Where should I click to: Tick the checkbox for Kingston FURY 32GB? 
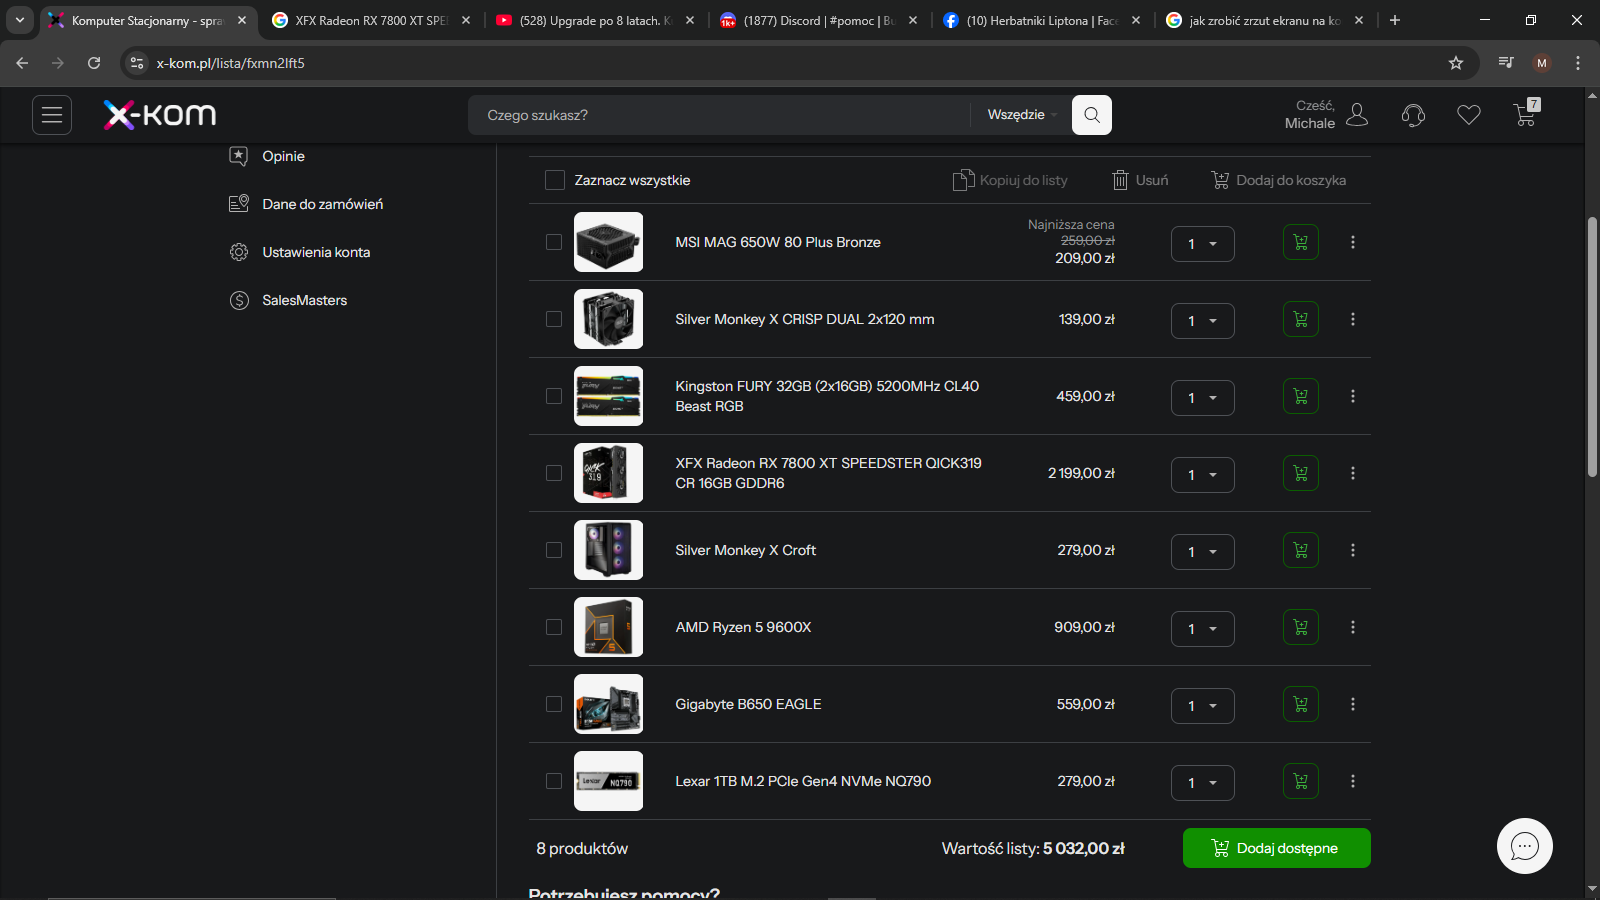554,396
